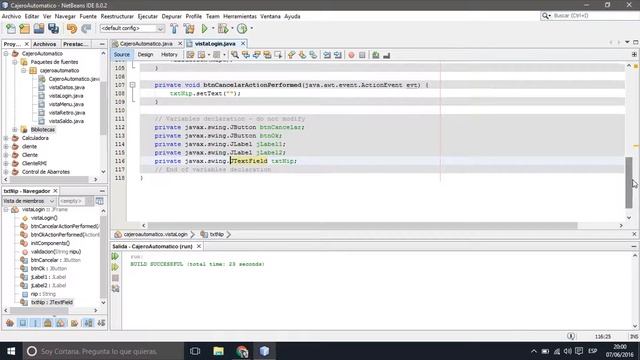Screen dimensions: 640x360
Task: Collapse Paquetes de fuentes node
Action: pos(15,62)
